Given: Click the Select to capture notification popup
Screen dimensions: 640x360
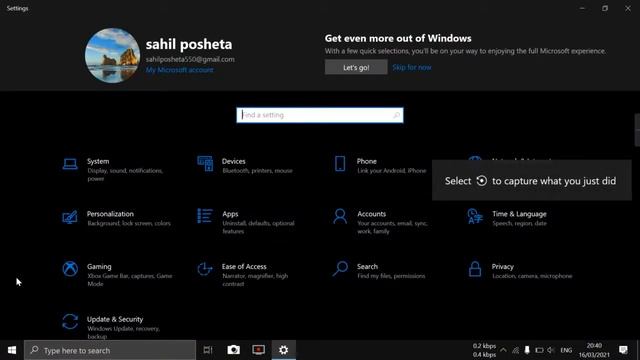Looking at the screenshot, I should click(531, 180).
